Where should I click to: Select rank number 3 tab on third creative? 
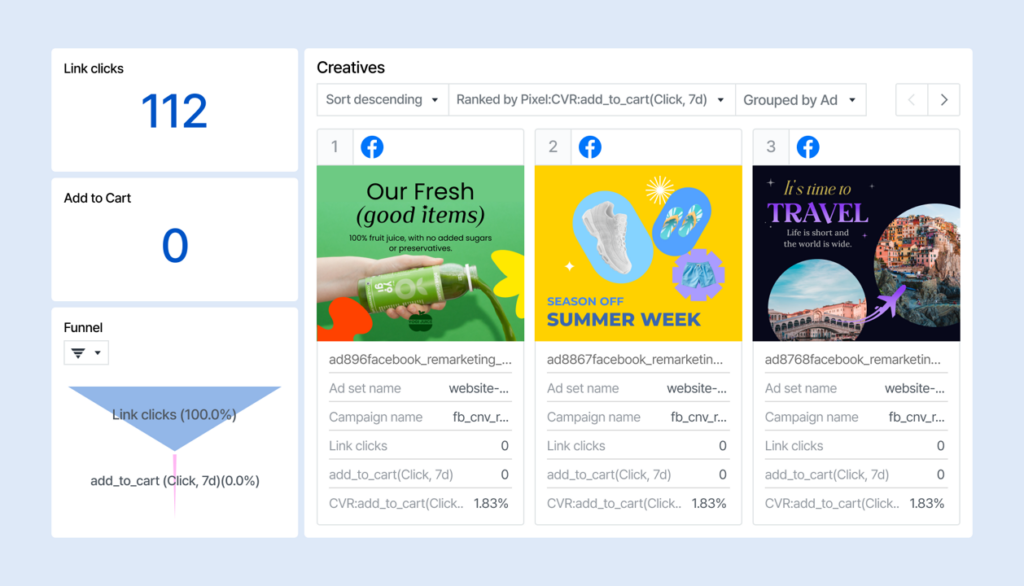[x=770, y=147]
